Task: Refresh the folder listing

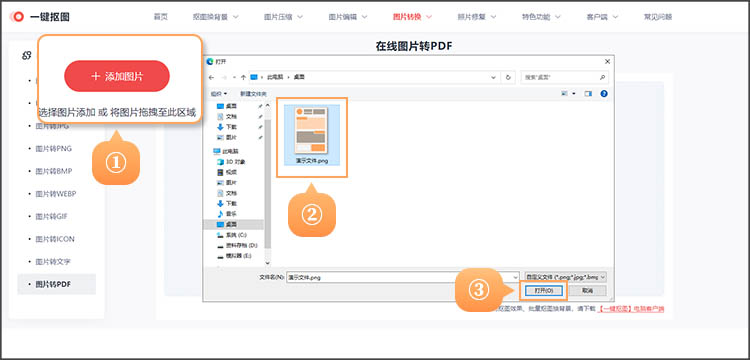Action: coord(508,77)
